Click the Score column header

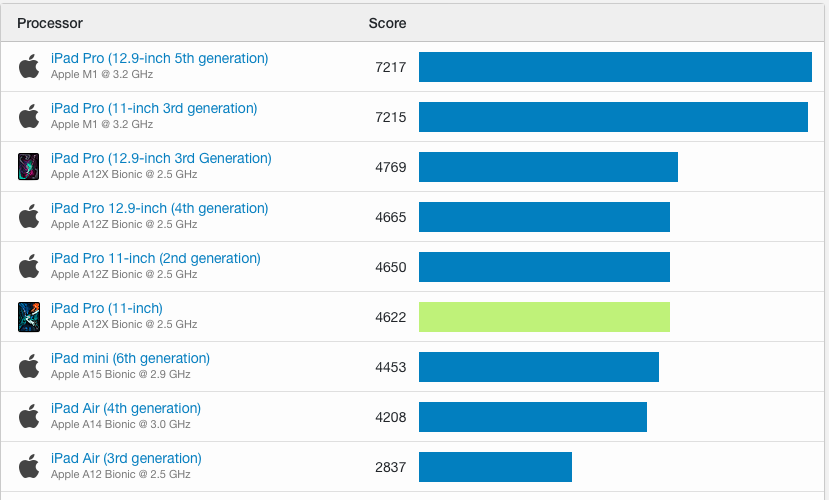[388, 23]
